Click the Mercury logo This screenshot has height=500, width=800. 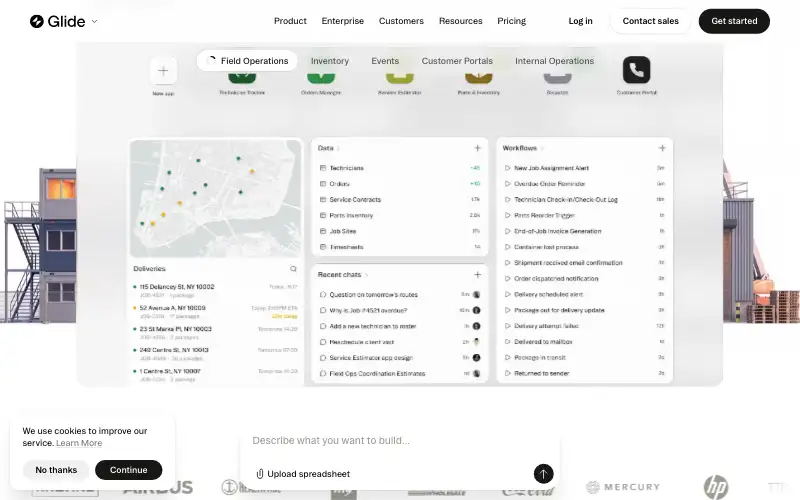tap(623, 487)
